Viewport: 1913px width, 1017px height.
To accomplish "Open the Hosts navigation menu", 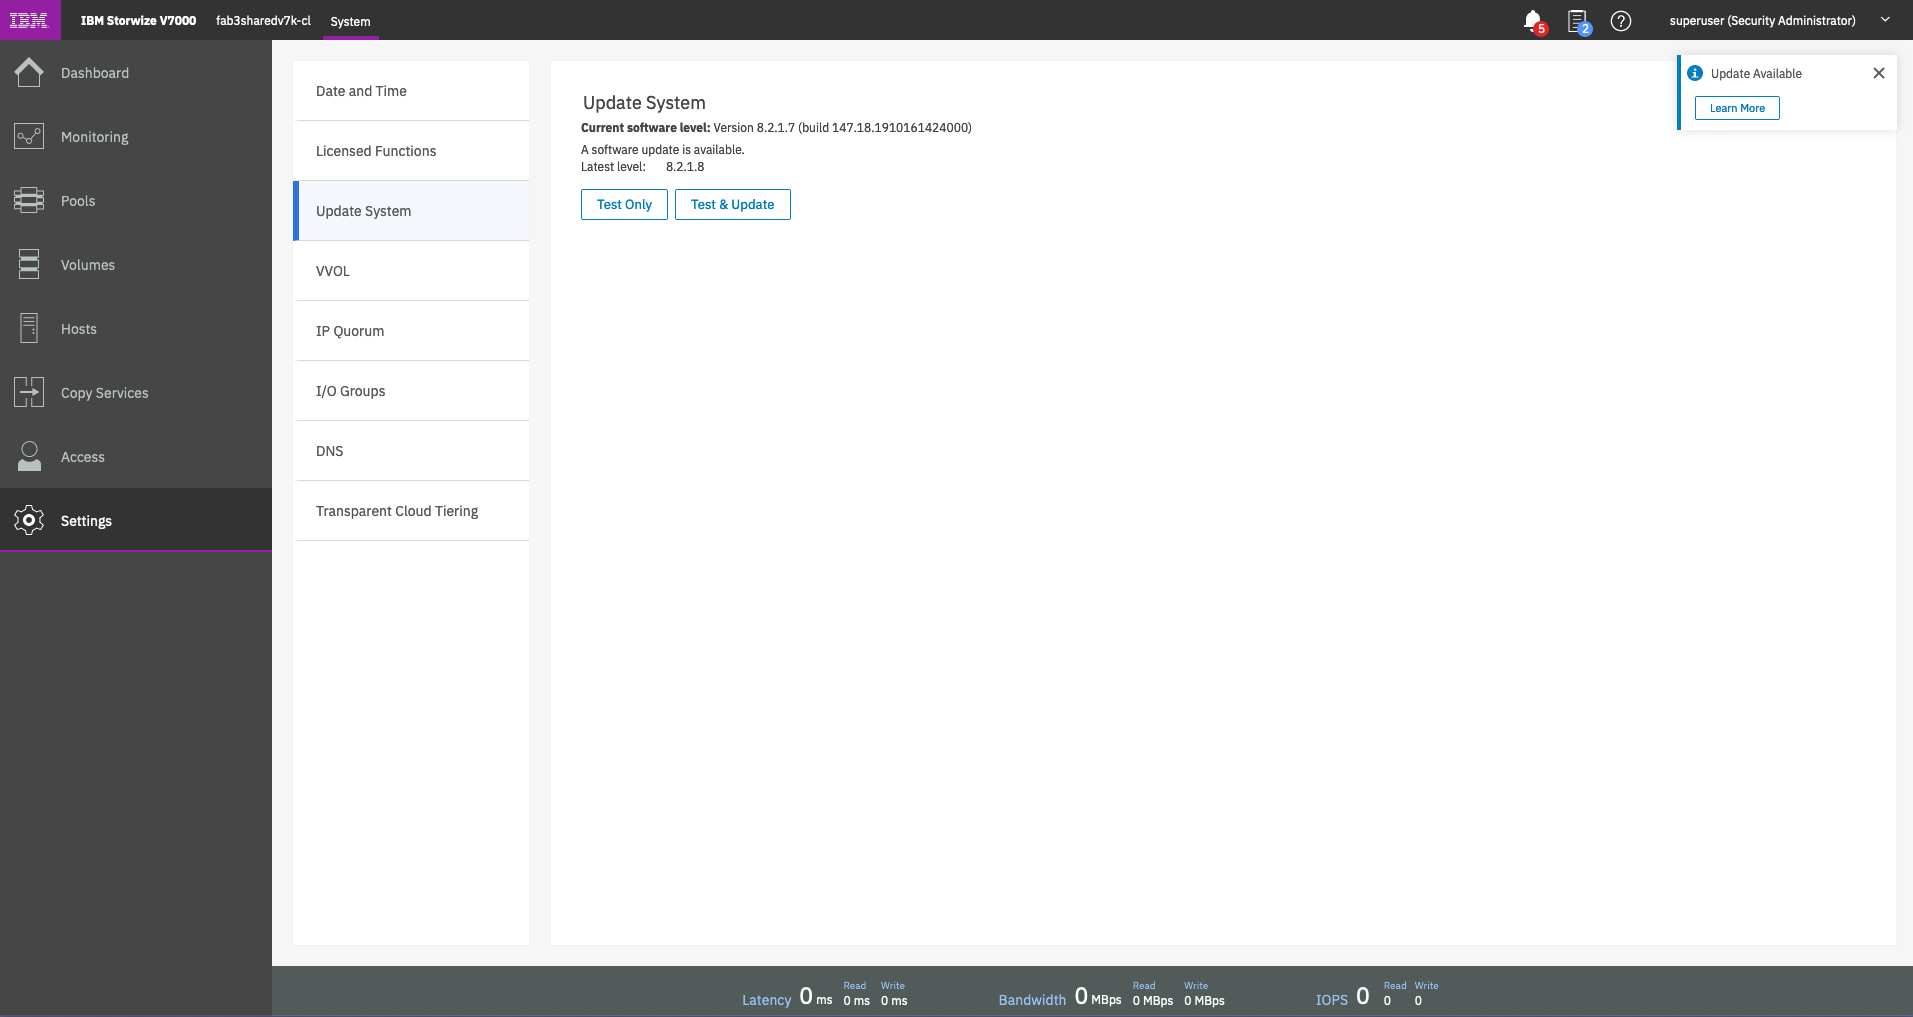I will point(78,329).
